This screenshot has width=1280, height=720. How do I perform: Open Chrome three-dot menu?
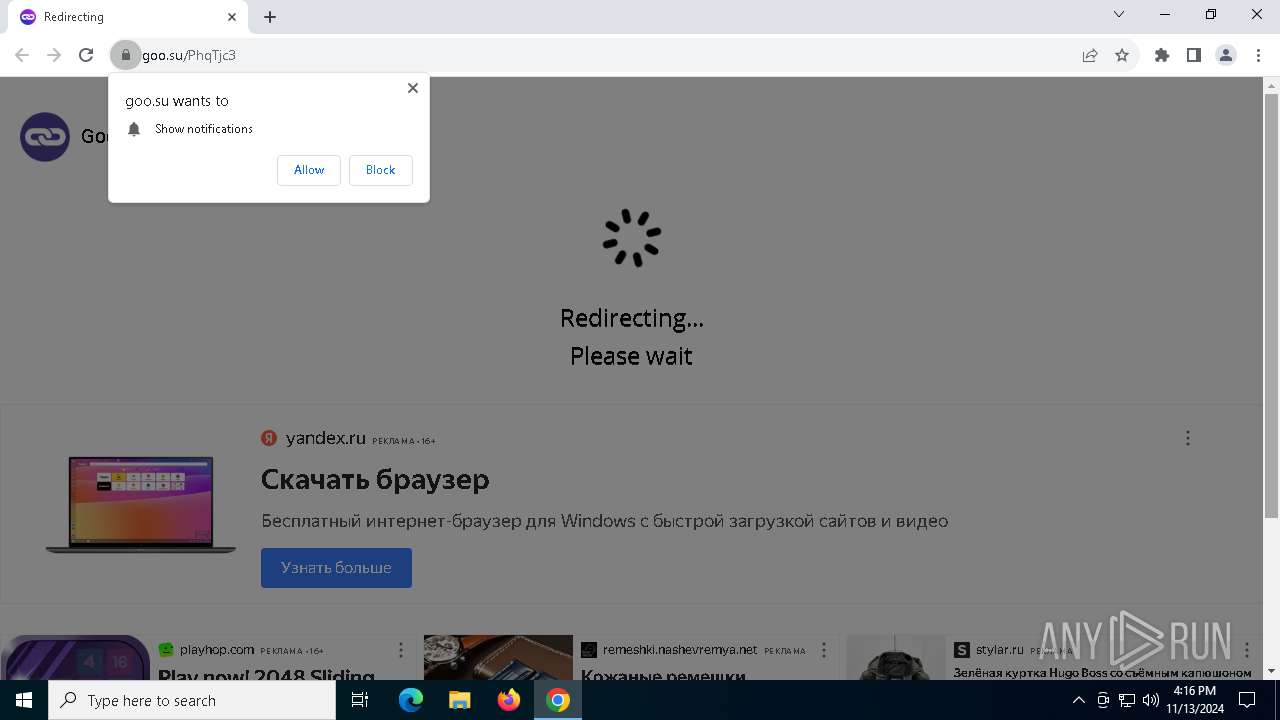coord(1258,55)
